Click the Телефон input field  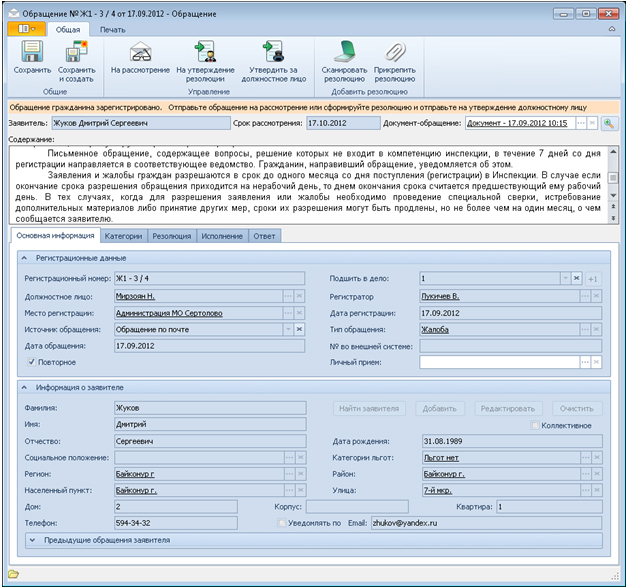tap(175, 522)
